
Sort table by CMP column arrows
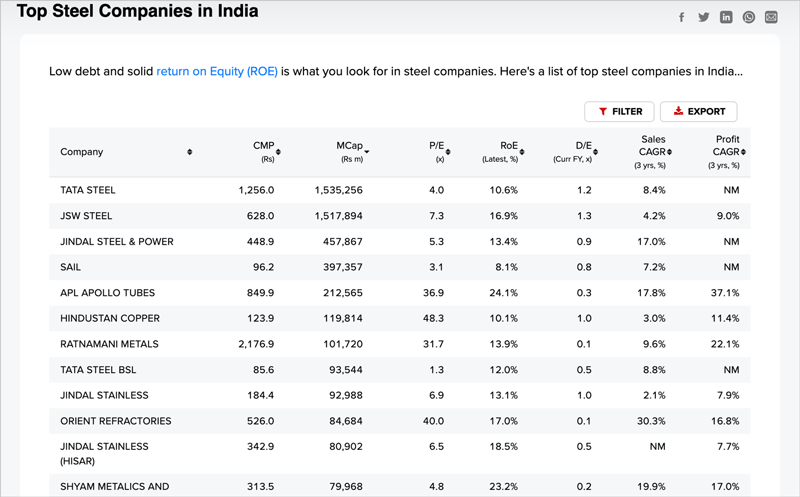pos(278,152)
